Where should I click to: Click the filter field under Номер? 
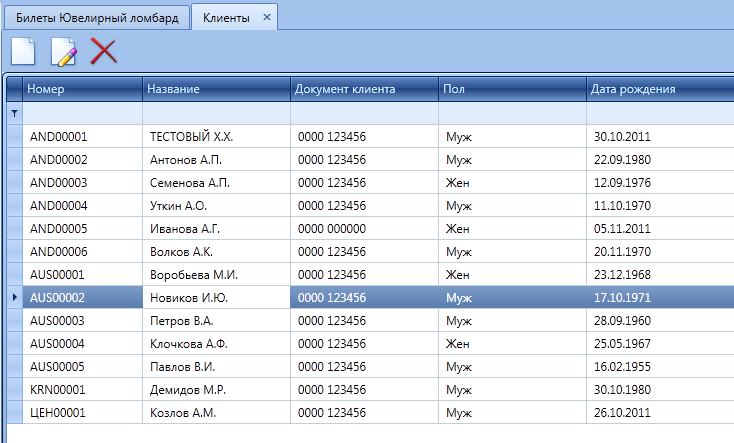pos(82,114)
